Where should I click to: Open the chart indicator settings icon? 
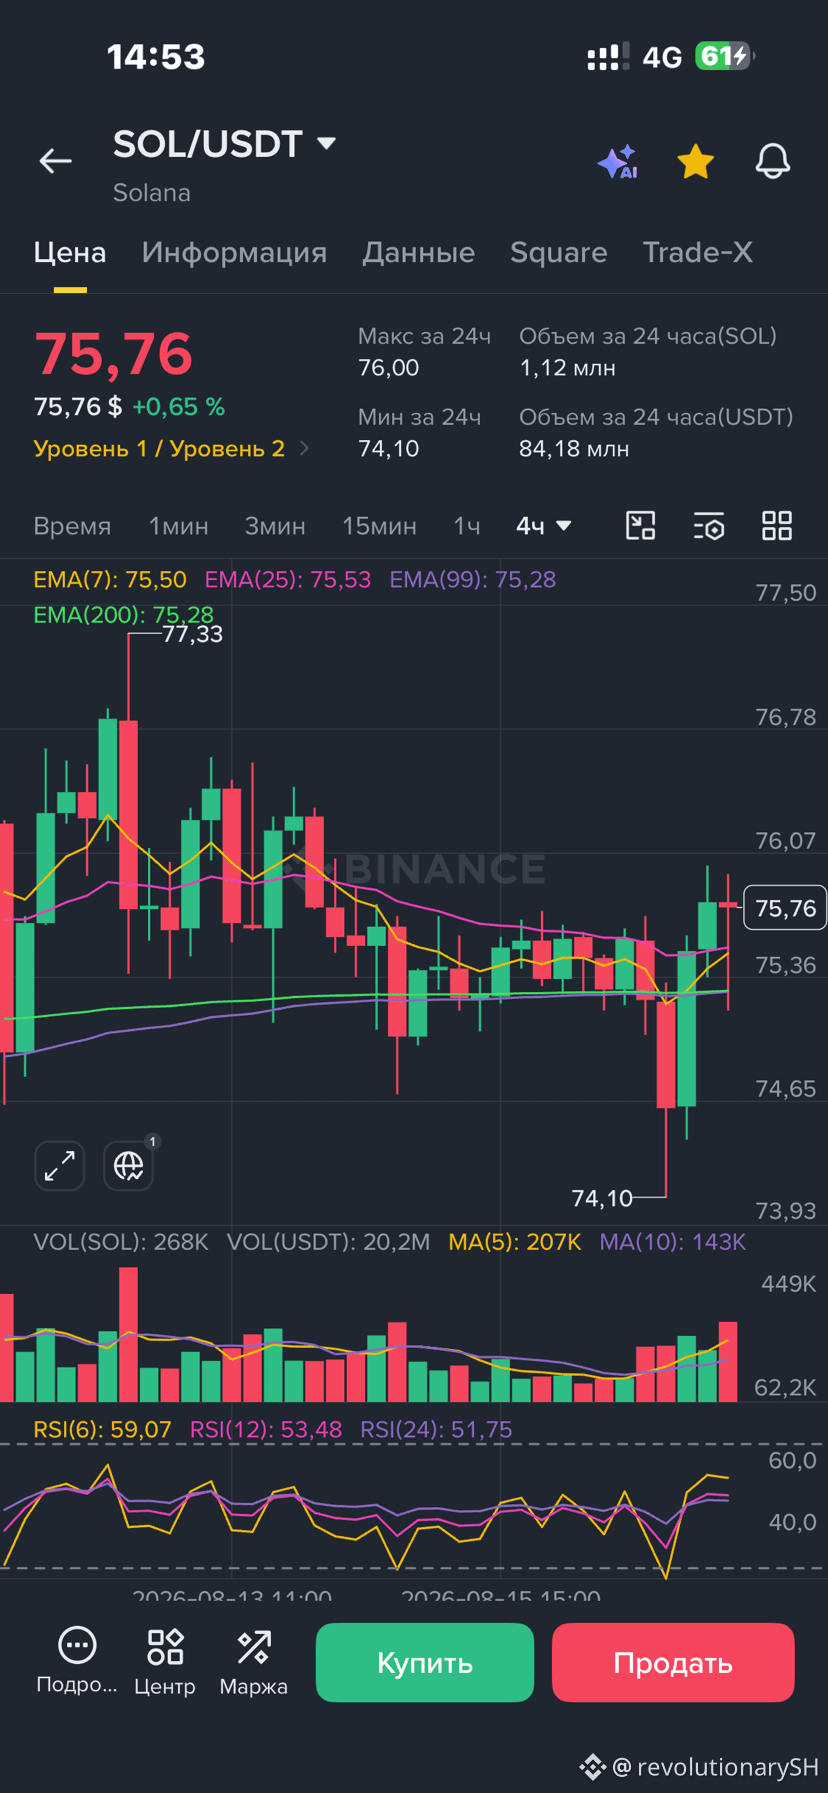tap(709, 526)
